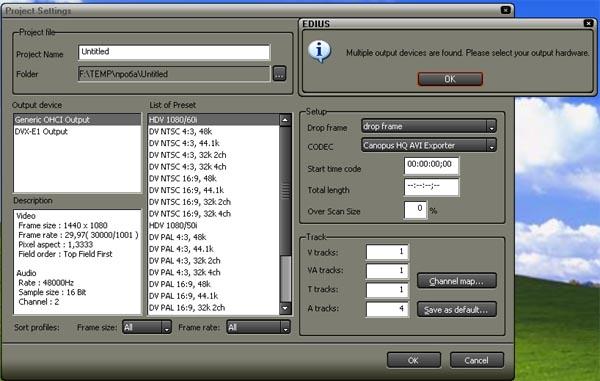This screenshot has width=600, height=381.
Task: Close the EDIUS message dialog
Action: pos(588,23)
